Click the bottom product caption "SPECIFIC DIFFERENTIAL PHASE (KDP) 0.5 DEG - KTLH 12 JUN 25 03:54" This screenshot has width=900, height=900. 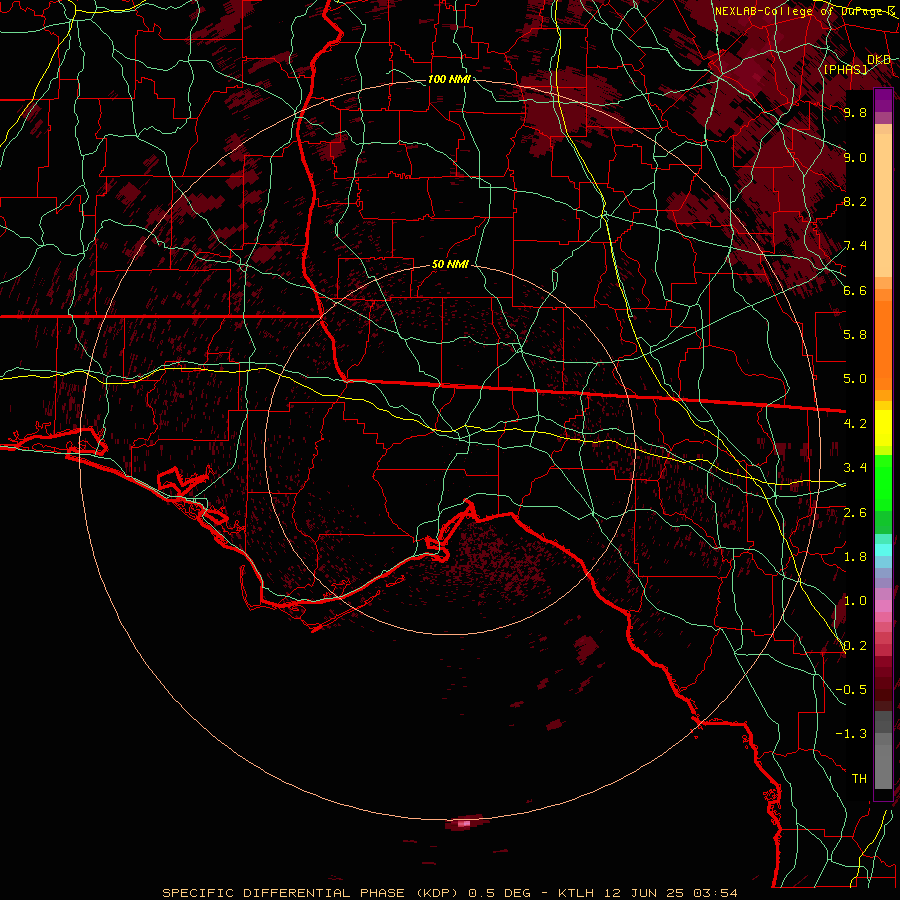449,893
